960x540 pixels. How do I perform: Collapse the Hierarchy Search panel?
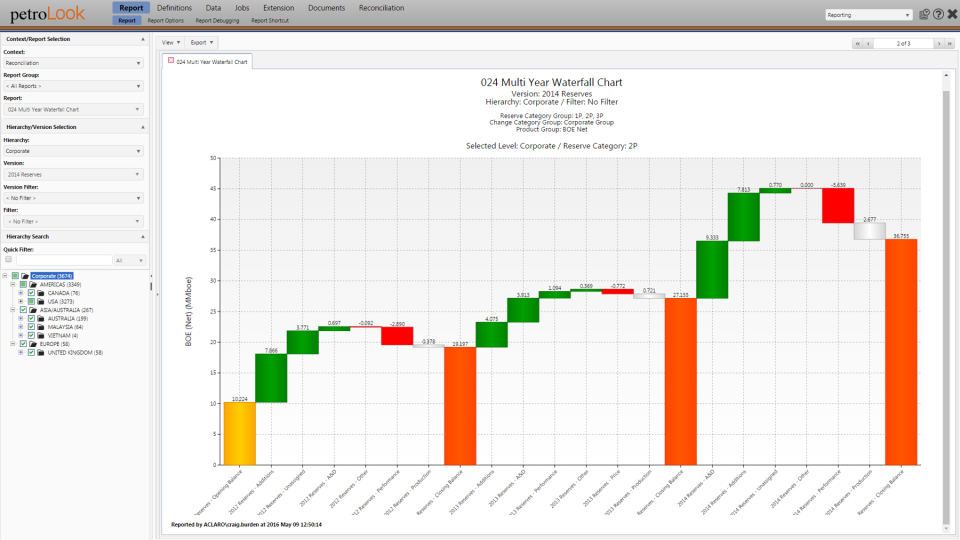tap(143, 236)
